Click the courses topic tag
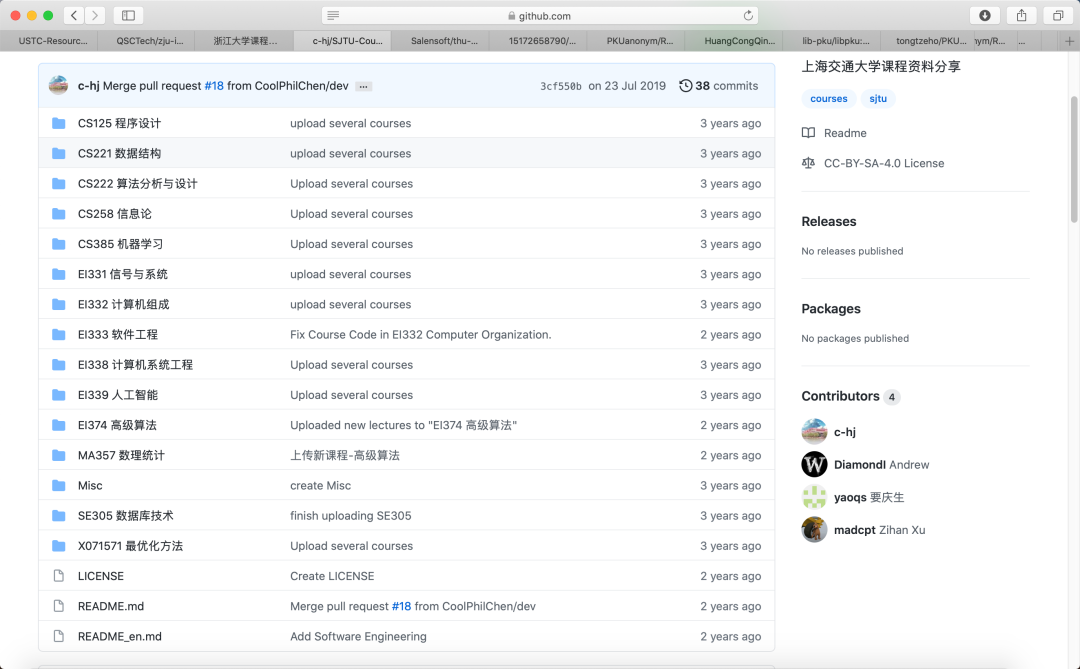The image size is (1080, 669). (x=828, y=98)
